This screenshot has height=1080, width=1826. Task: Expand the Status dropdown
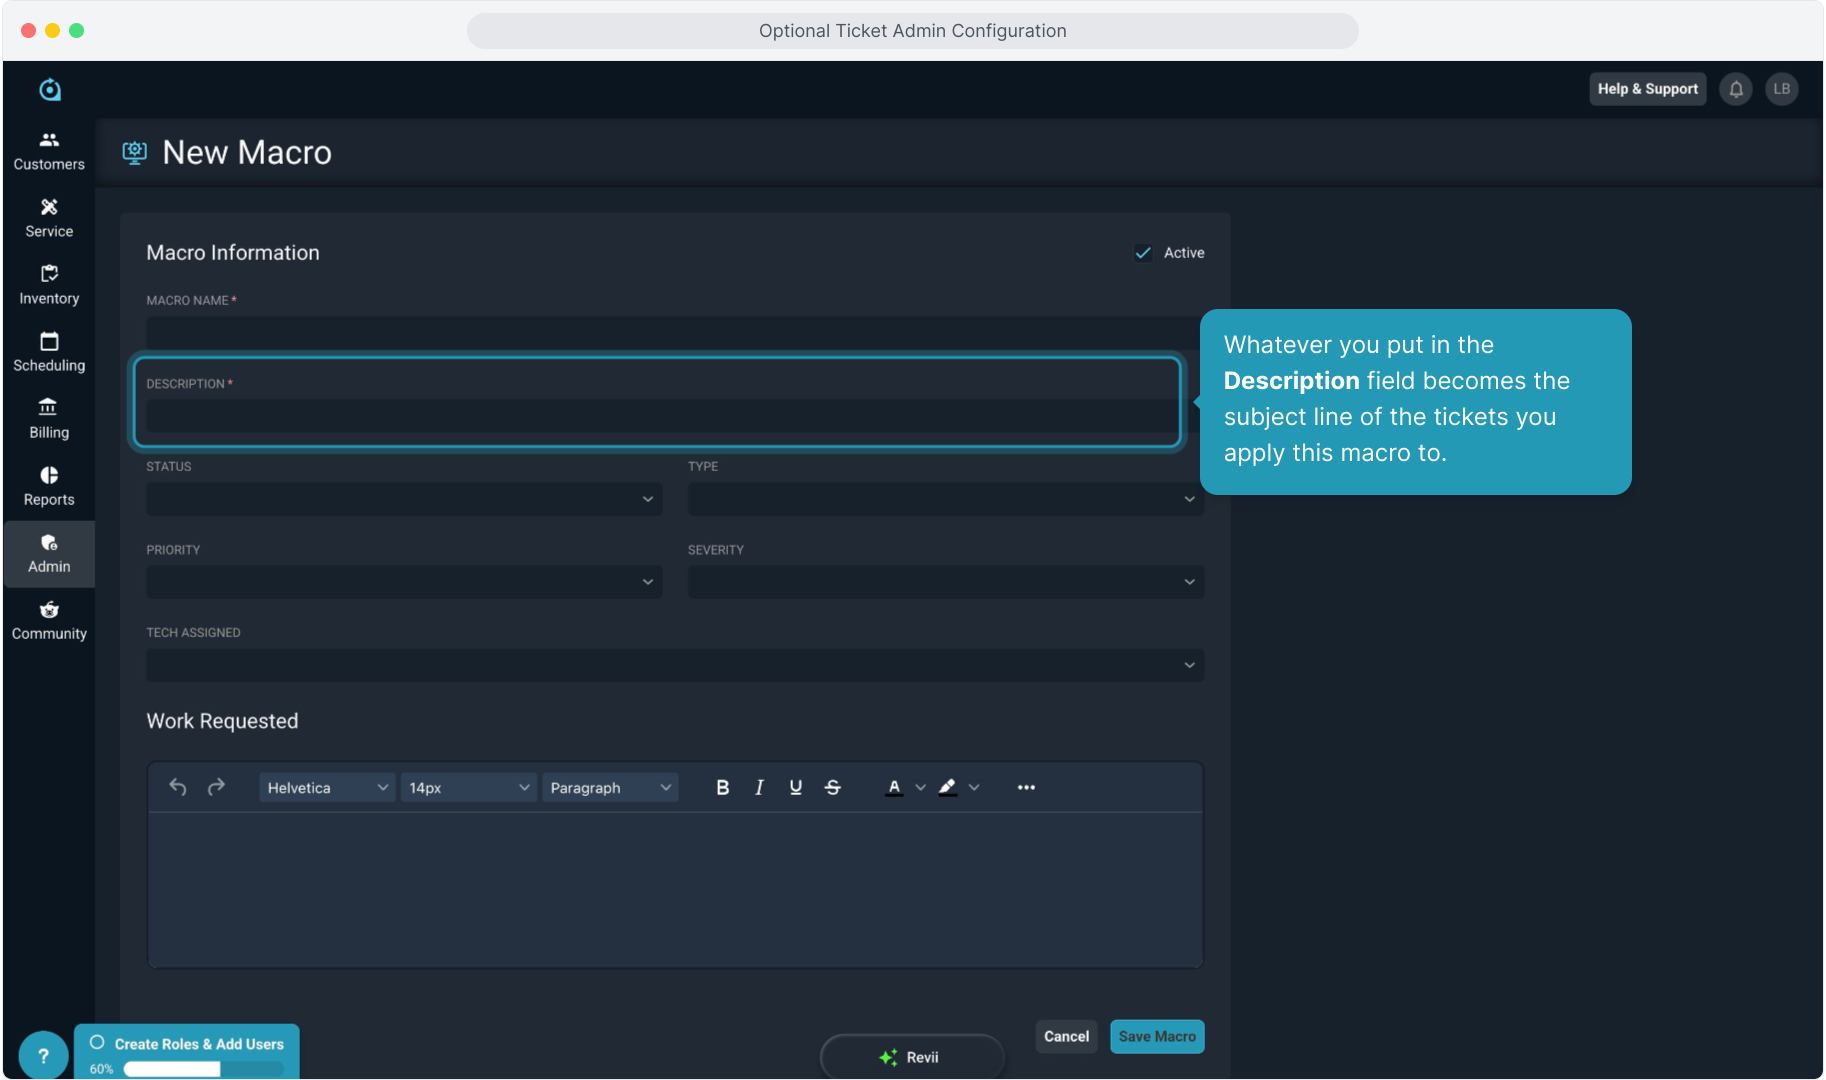pyautogui.click(x=404, y=499)
